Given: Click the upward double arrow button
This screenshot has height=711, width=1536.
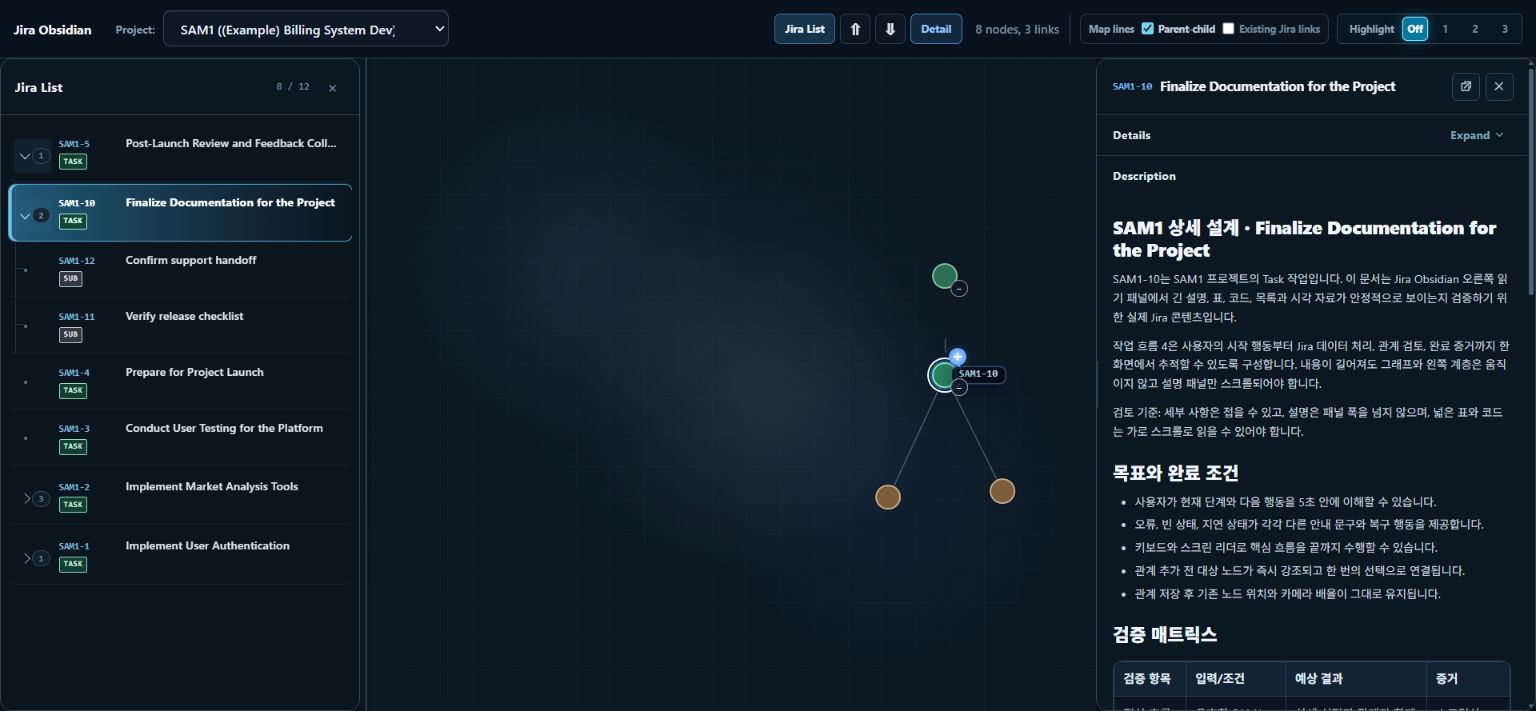Looking at the screenshot, I should click(855, 29).
